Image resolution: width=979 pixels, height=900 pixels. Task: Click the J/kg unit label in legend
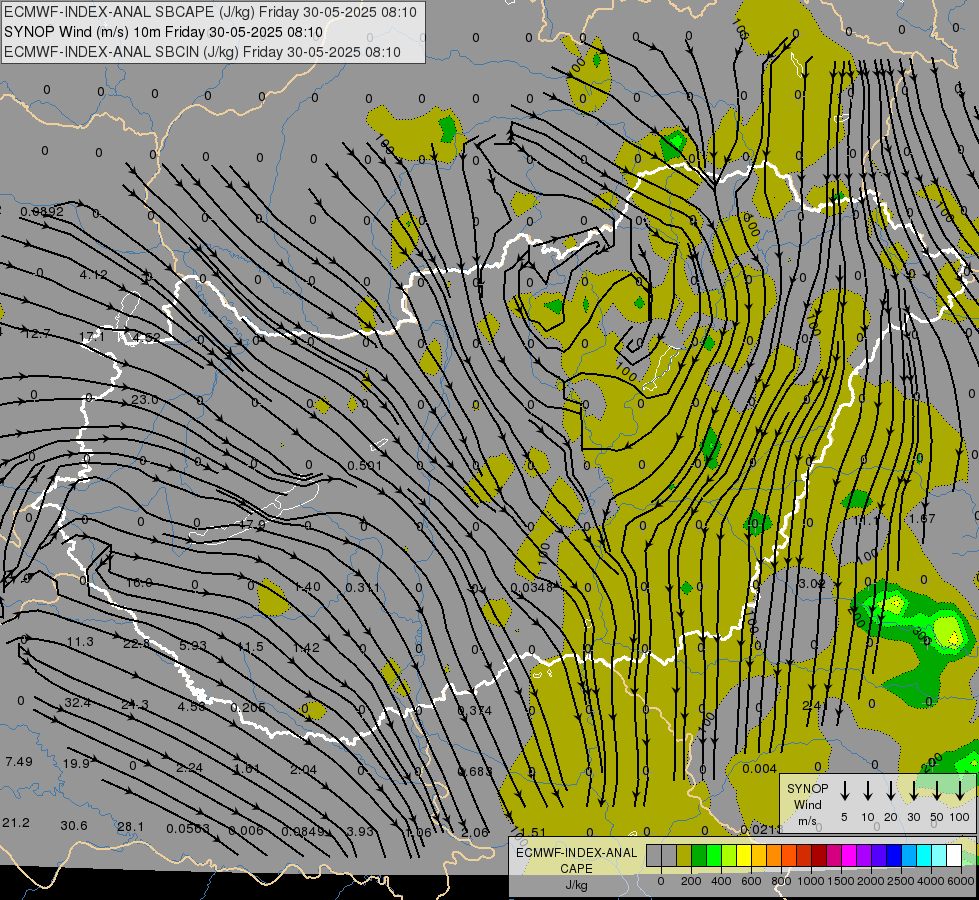click(x=576, y=885)
